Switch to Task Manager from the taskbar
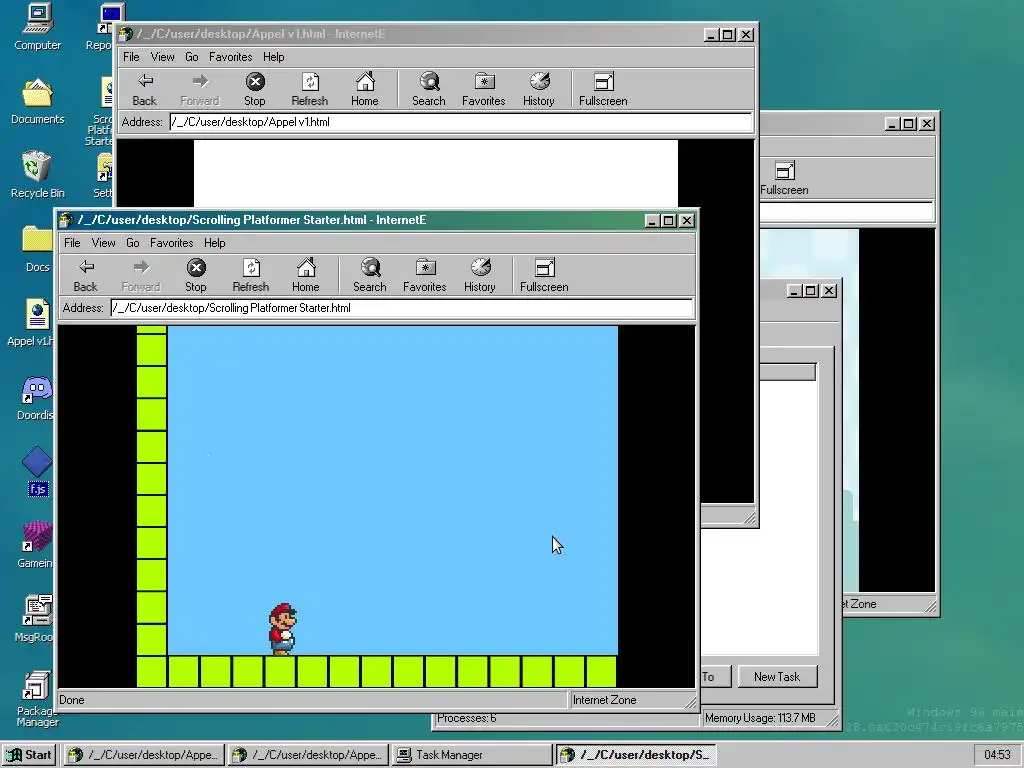 472,755
